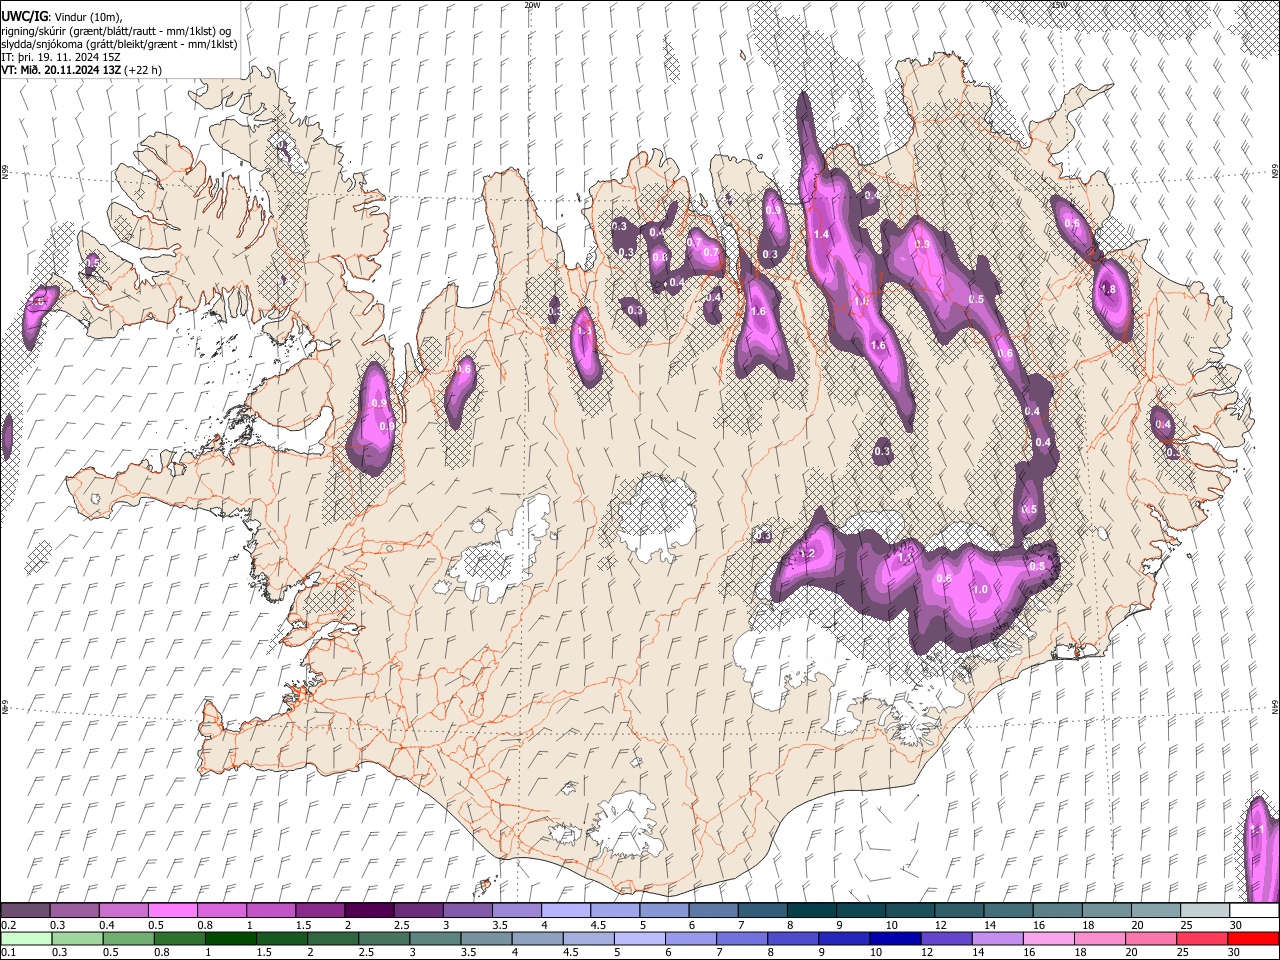Click the '1.2' snowfall value on the map
The height and width of the screenshot is (960, 1280).
click(807, 554)
